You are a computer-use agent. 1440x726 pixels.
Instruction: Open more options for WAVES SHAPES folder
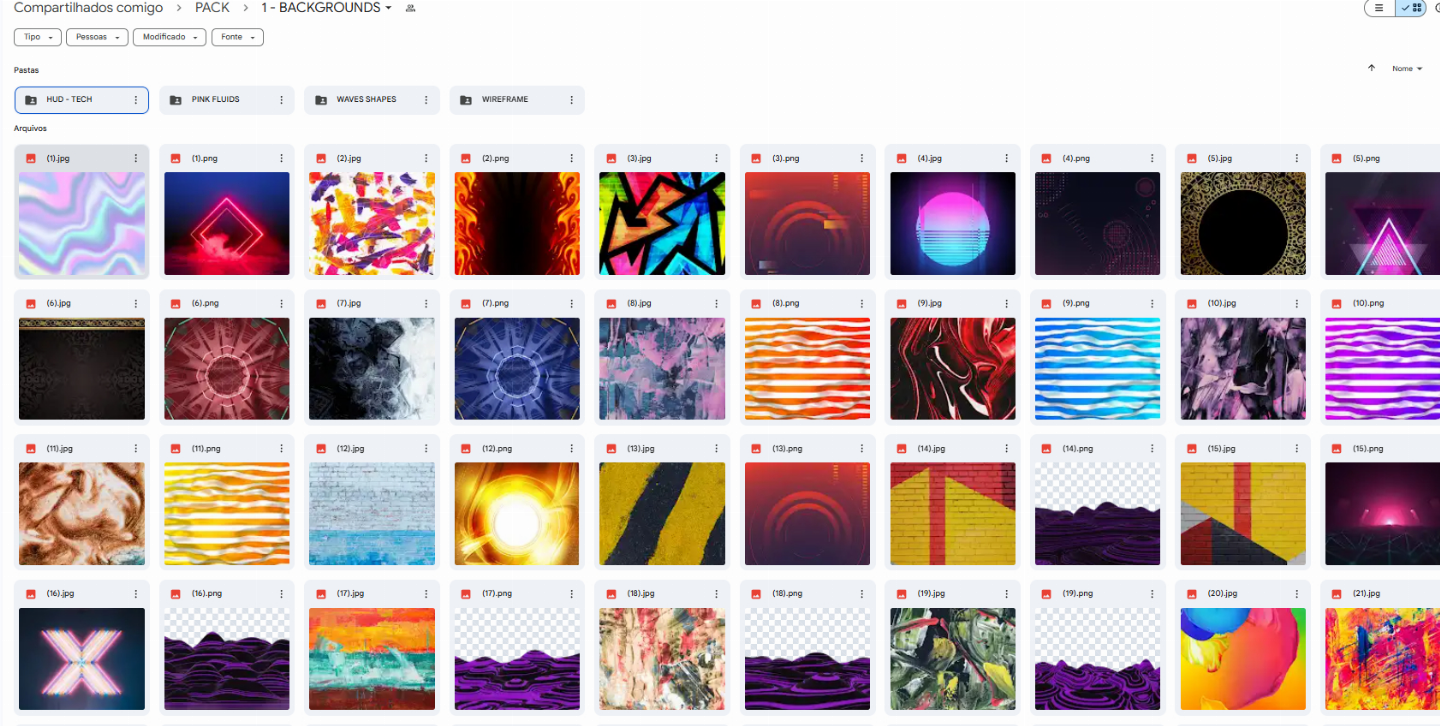pyautogui.click(x=426, y=100)
